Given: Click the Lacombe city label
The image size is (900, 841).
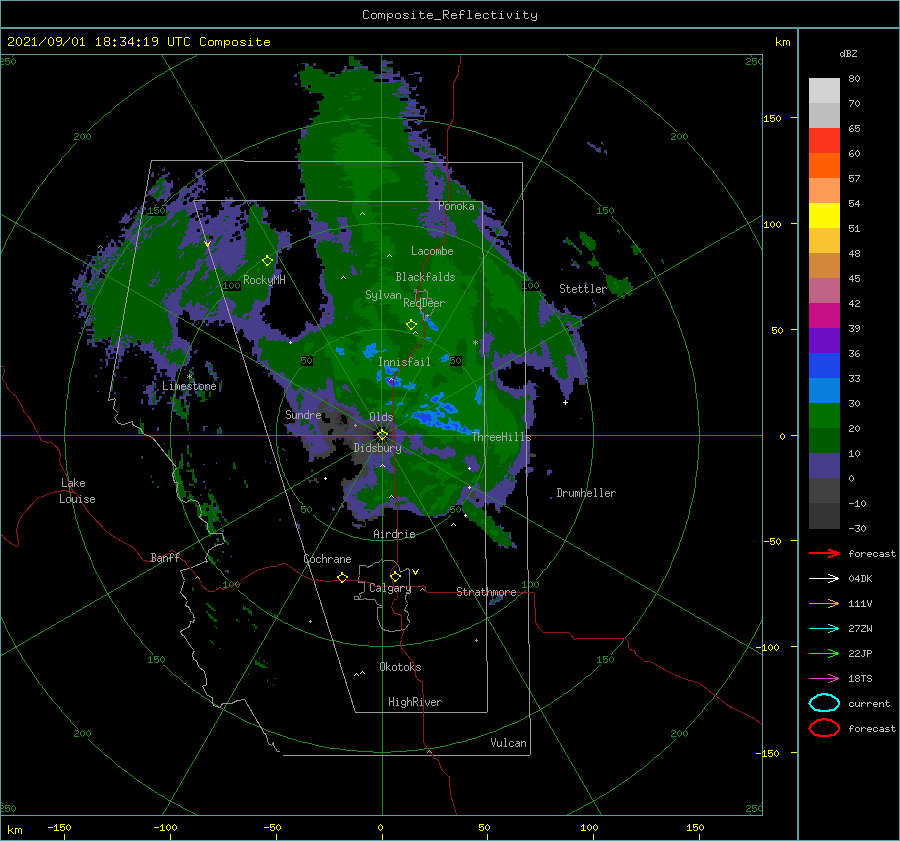Looking at the screenshot, I should (432, 251).
